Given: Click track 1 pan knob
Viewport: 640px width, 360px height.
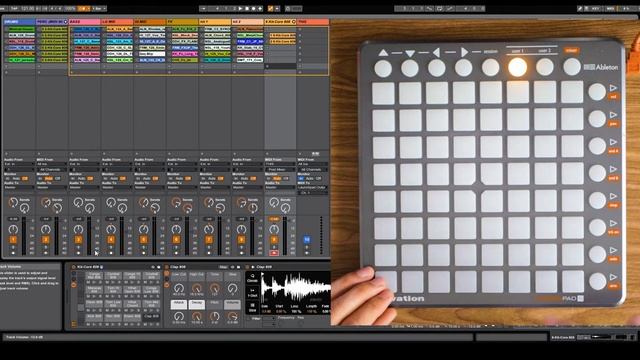Looking at the screenshot, I should [13, 229].
